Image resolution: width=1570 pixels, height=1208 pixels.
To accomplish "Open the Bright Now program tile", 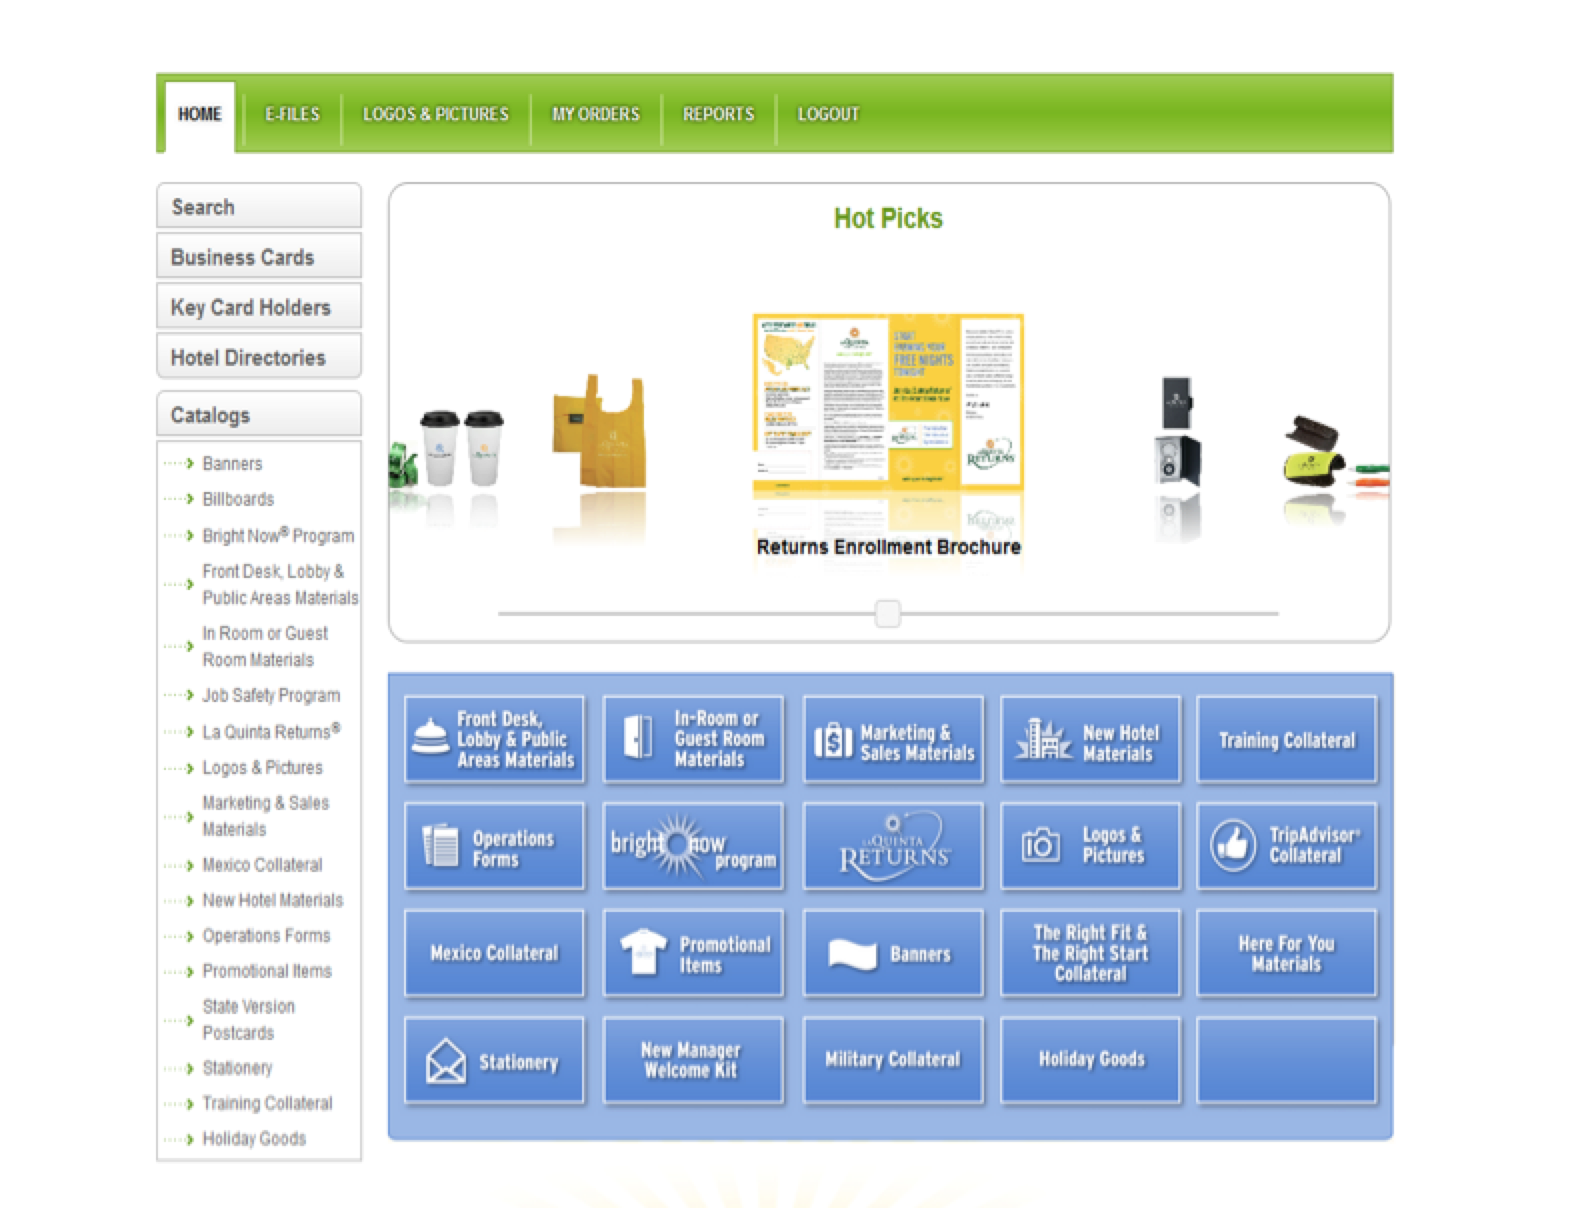I will click(x=693, y=846).
